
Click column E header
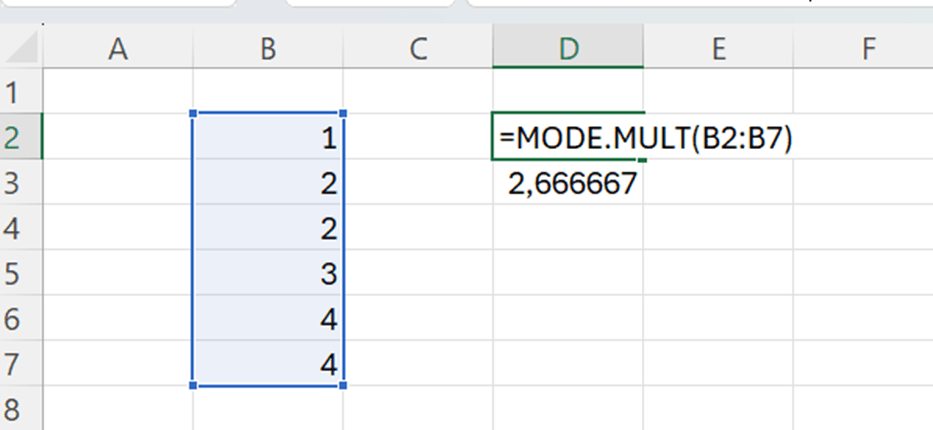tap(717, 48)
